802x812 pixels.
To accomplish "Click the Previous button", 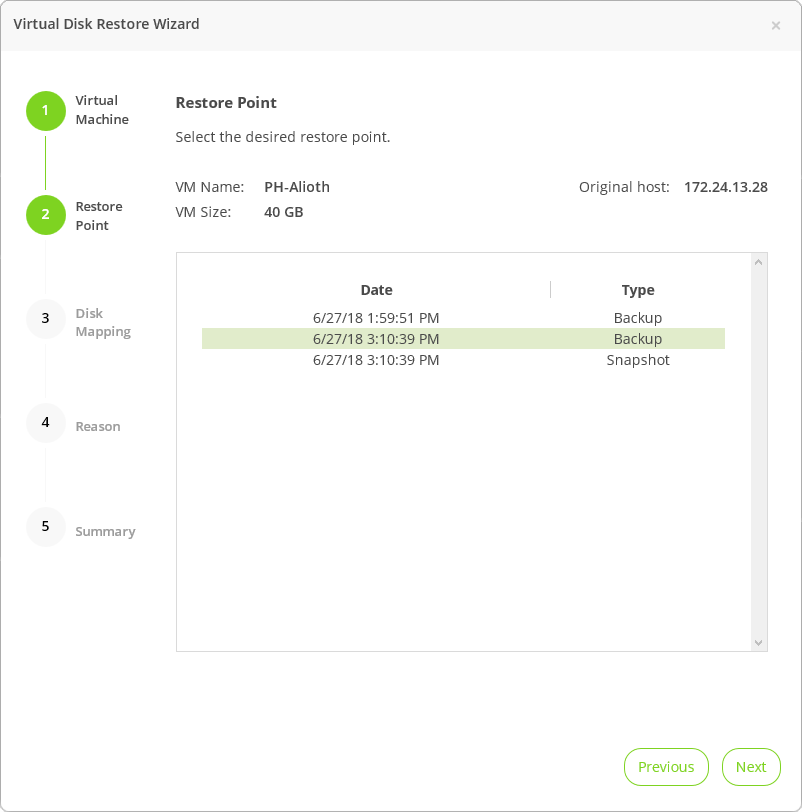I will click(666, 767).
